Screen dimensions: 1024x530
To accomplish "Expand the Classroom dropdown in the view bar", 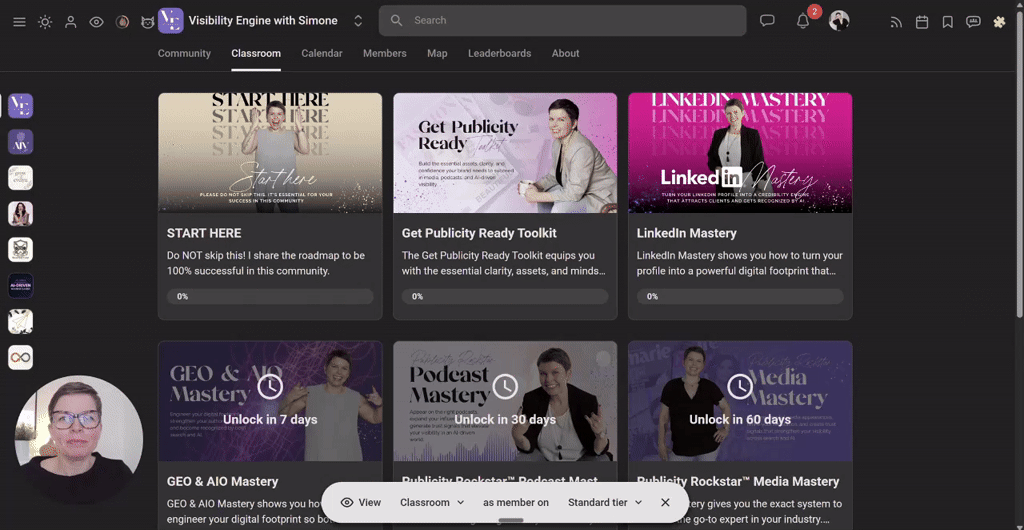I will point(432,503).
